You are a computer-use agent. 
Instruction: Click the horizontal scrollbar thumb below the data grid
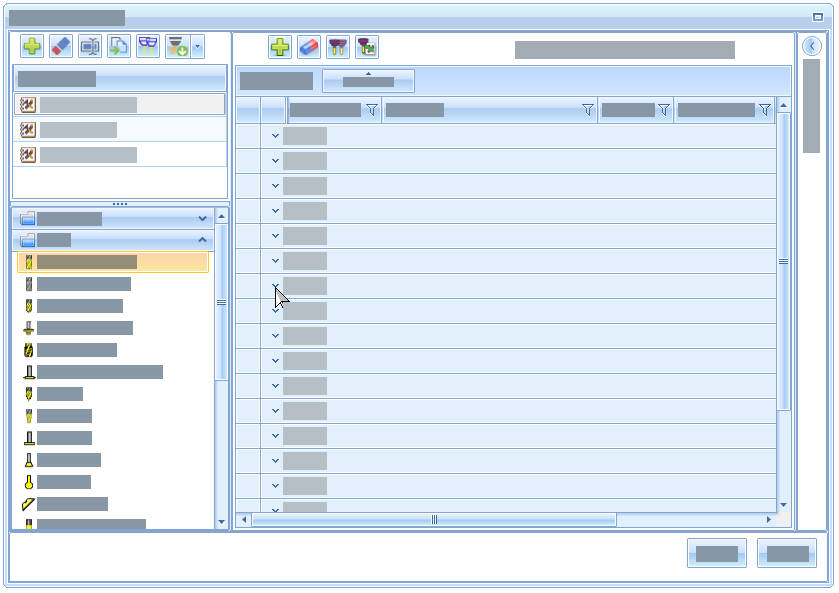pyautogui.click(x=434, y=520)
